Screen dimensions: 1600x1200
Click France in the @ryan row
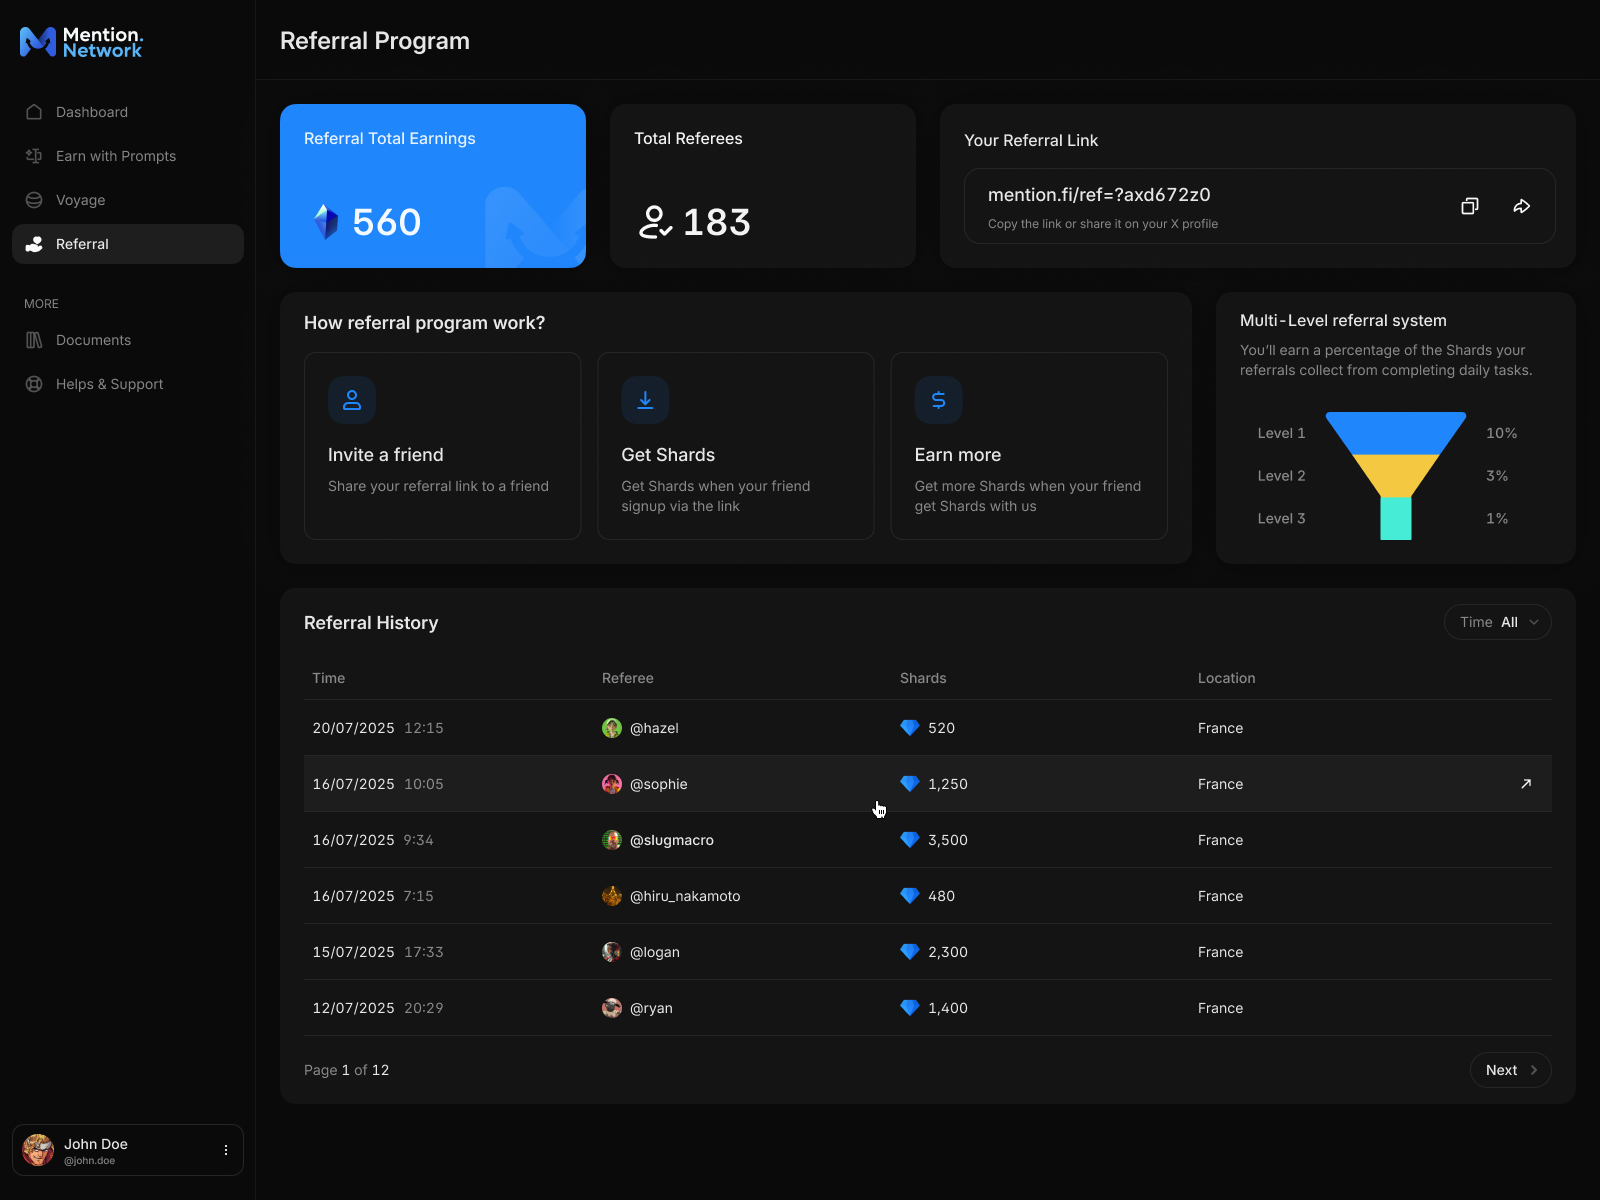(x=1221, y=1008)
